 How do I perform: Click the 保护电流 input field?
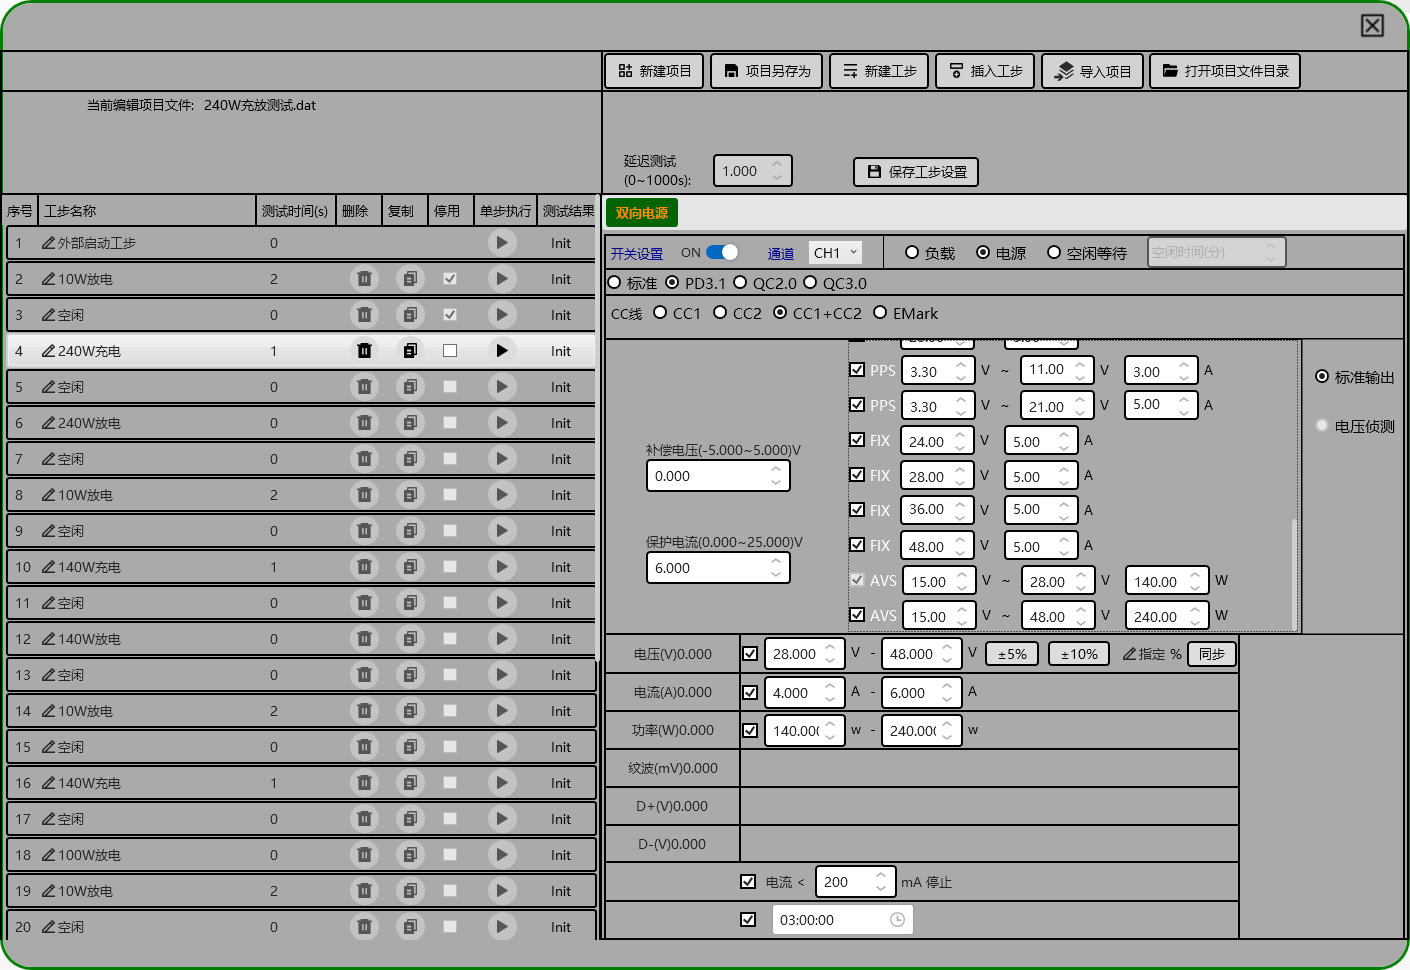click(710, 568)
